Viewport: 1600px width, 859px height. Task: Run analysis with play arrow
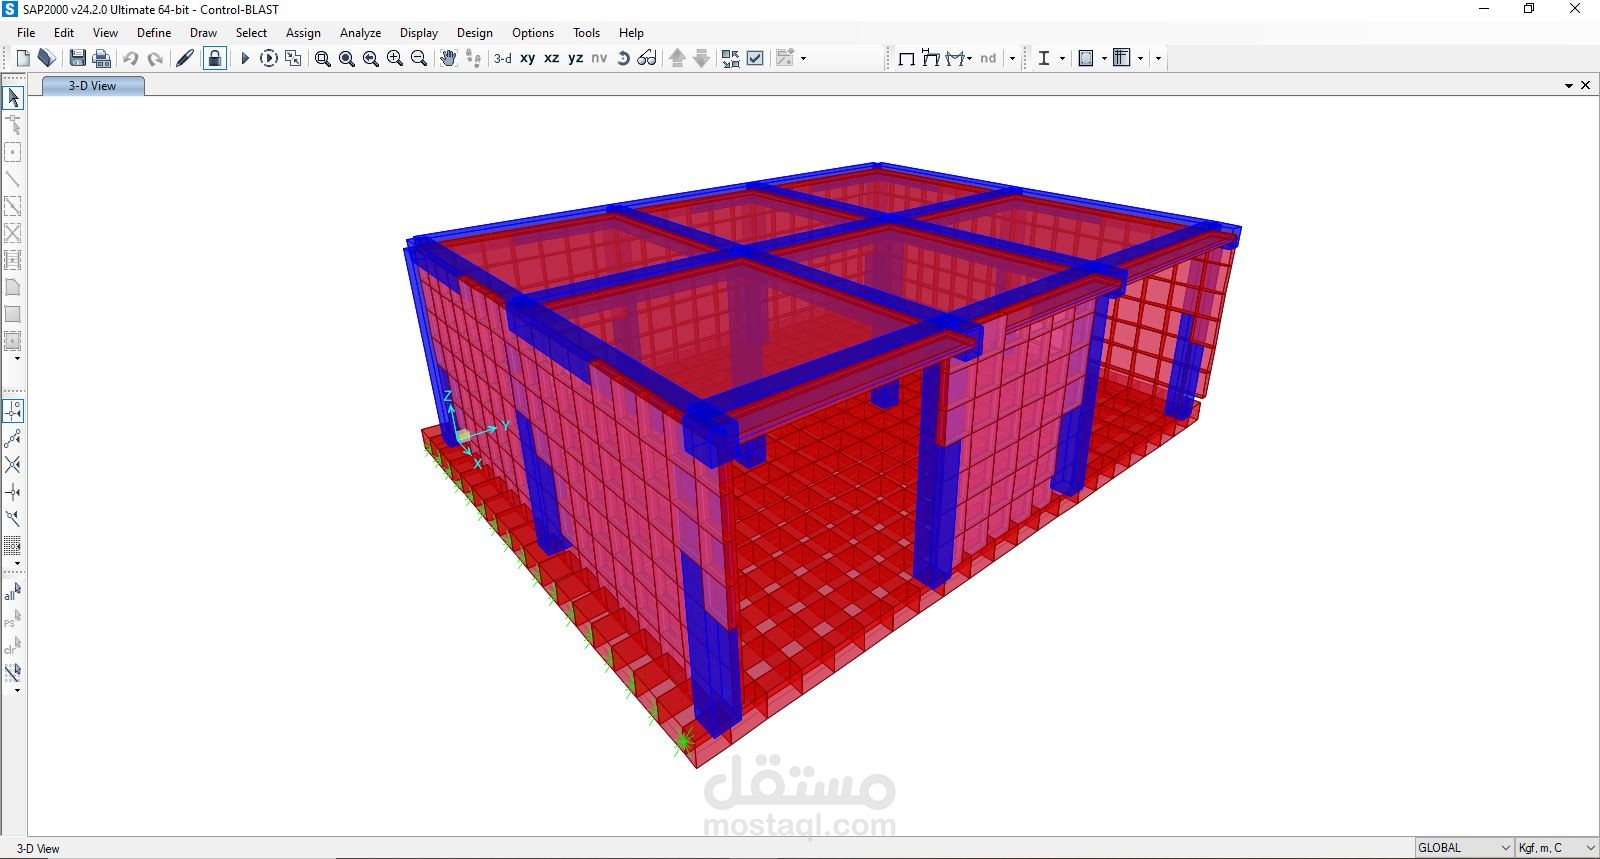point(245,58)
